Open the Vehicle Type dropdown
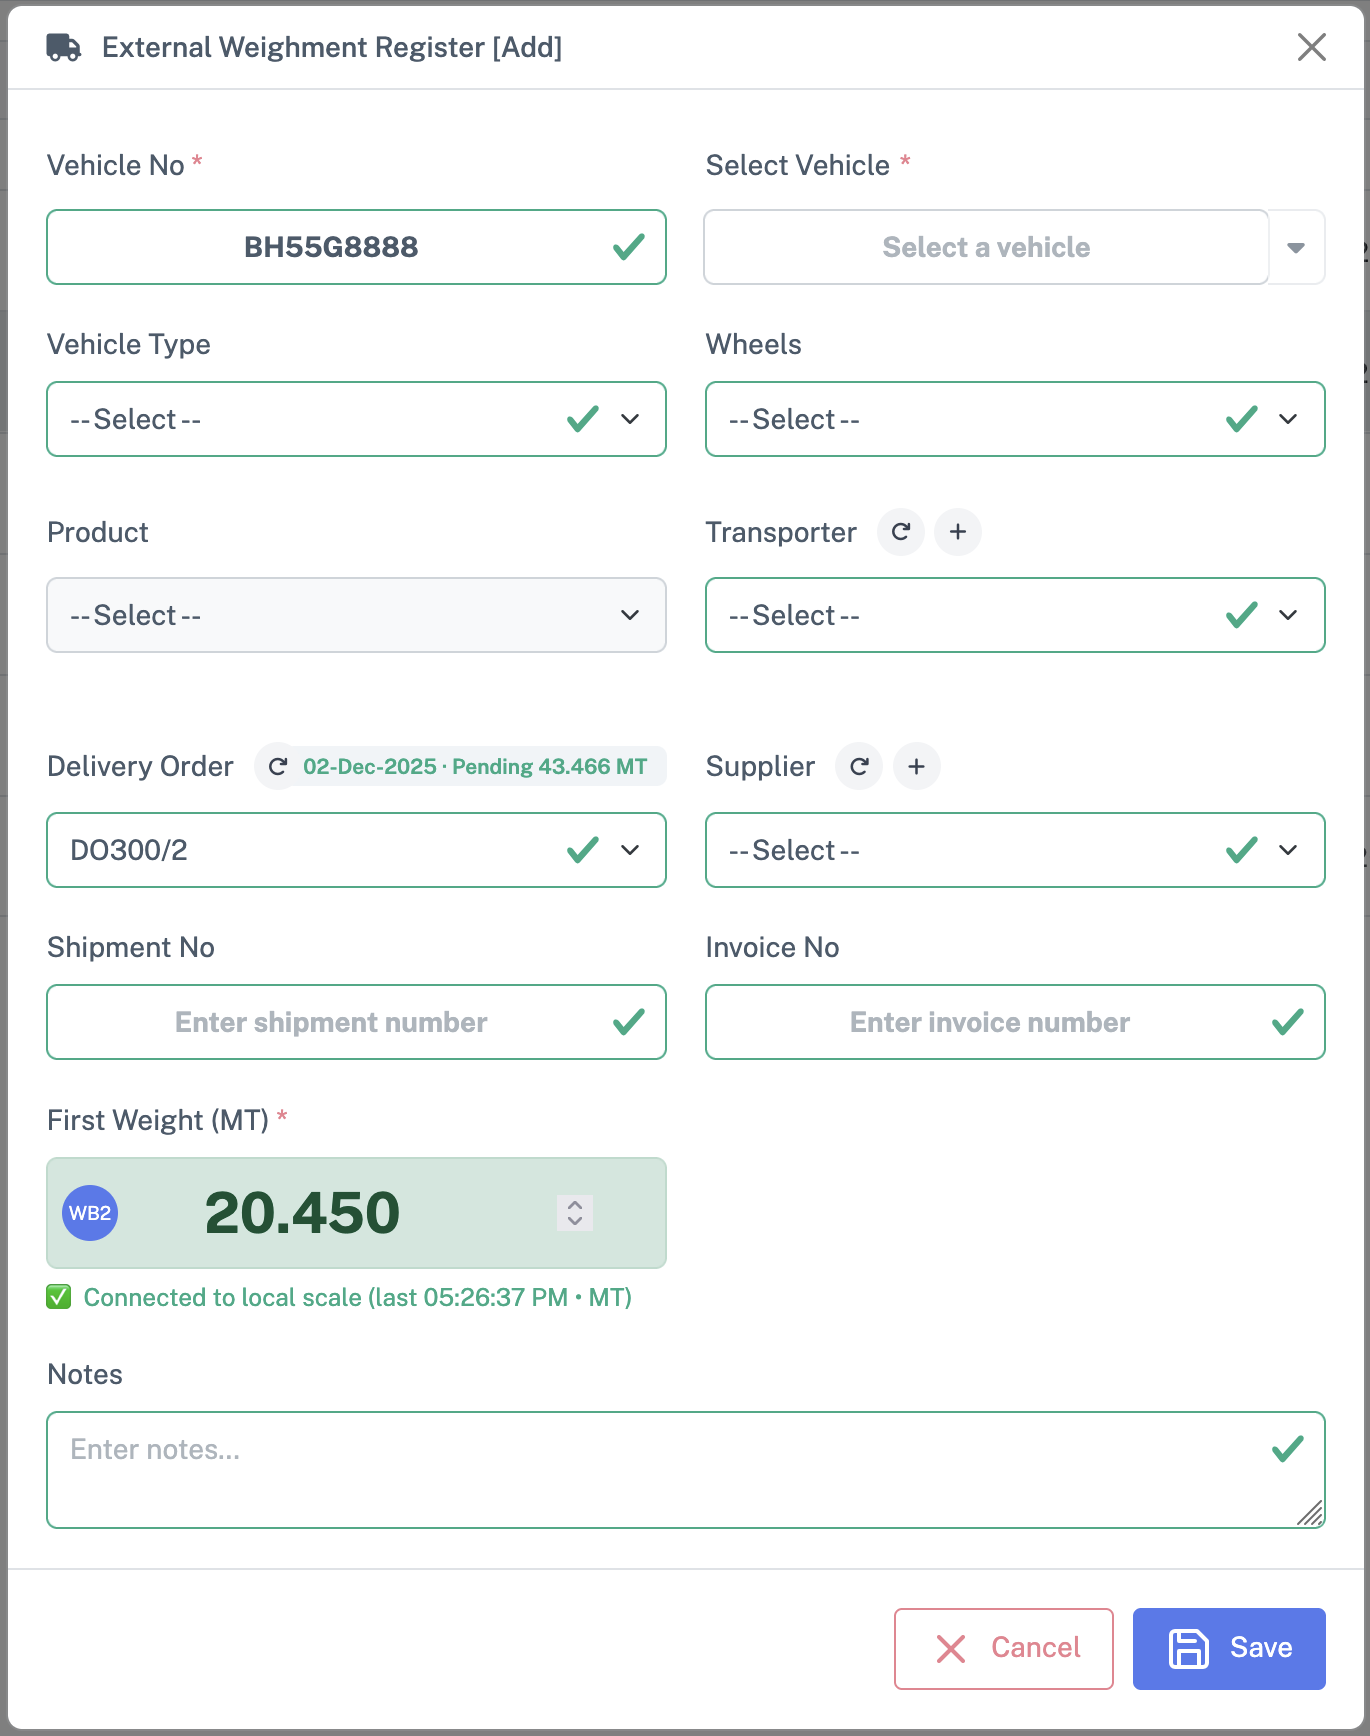This screenshot has height=1736, width=1370. (x=356, y=419)
